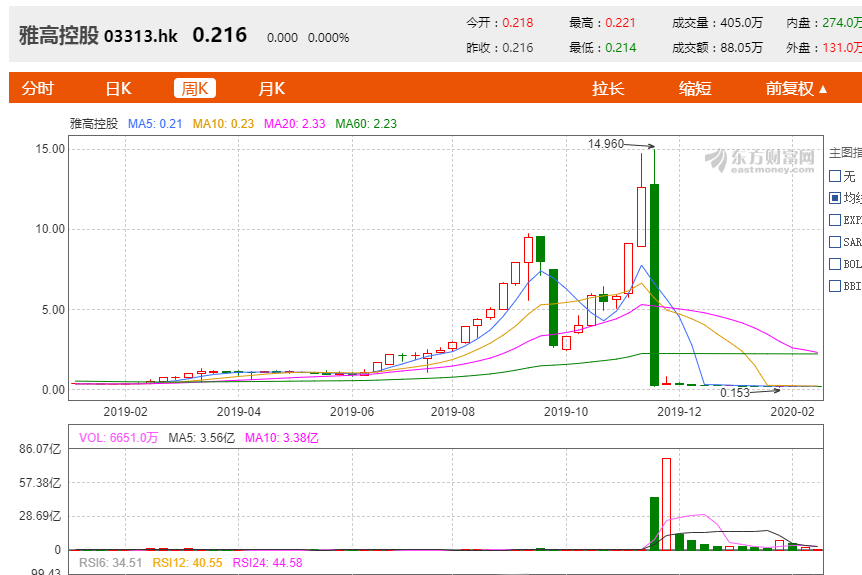
Task: Click the MA20: 2.33 legend label
Action: pyautogui.click(x=295, y=124)
